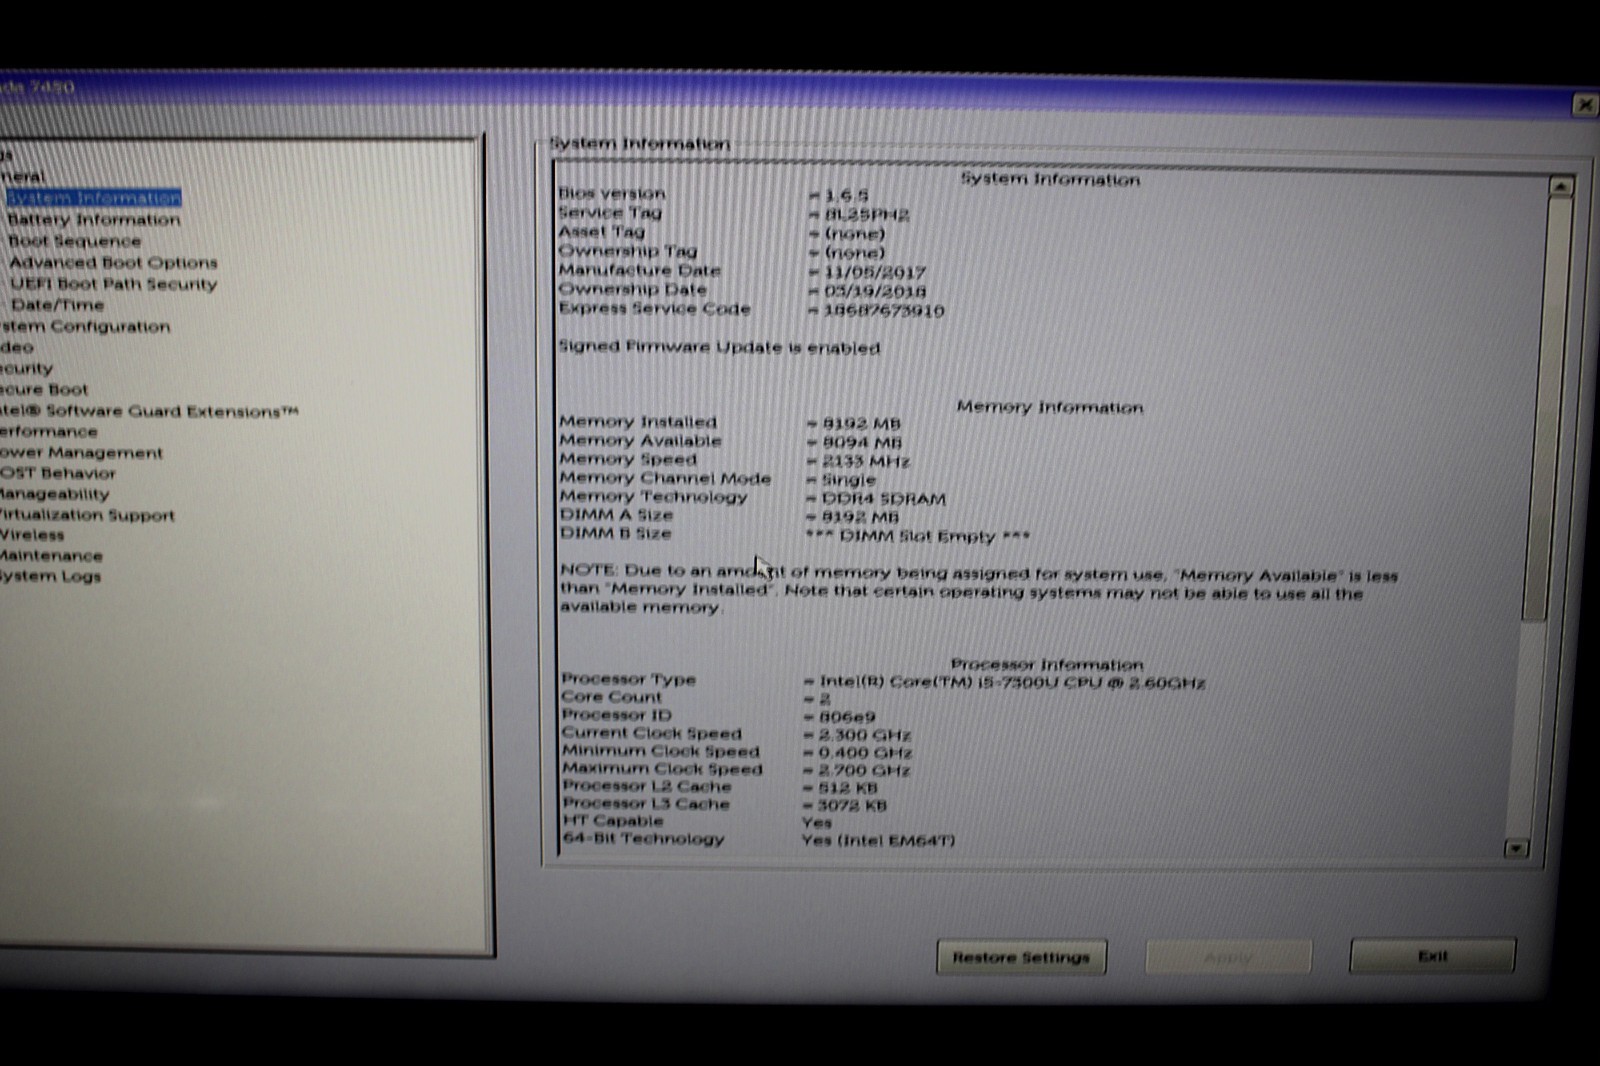The width and height of the screenshot is (1600, 1066).
Task: Select System Information in the settings tree
Action: [94, 198]
